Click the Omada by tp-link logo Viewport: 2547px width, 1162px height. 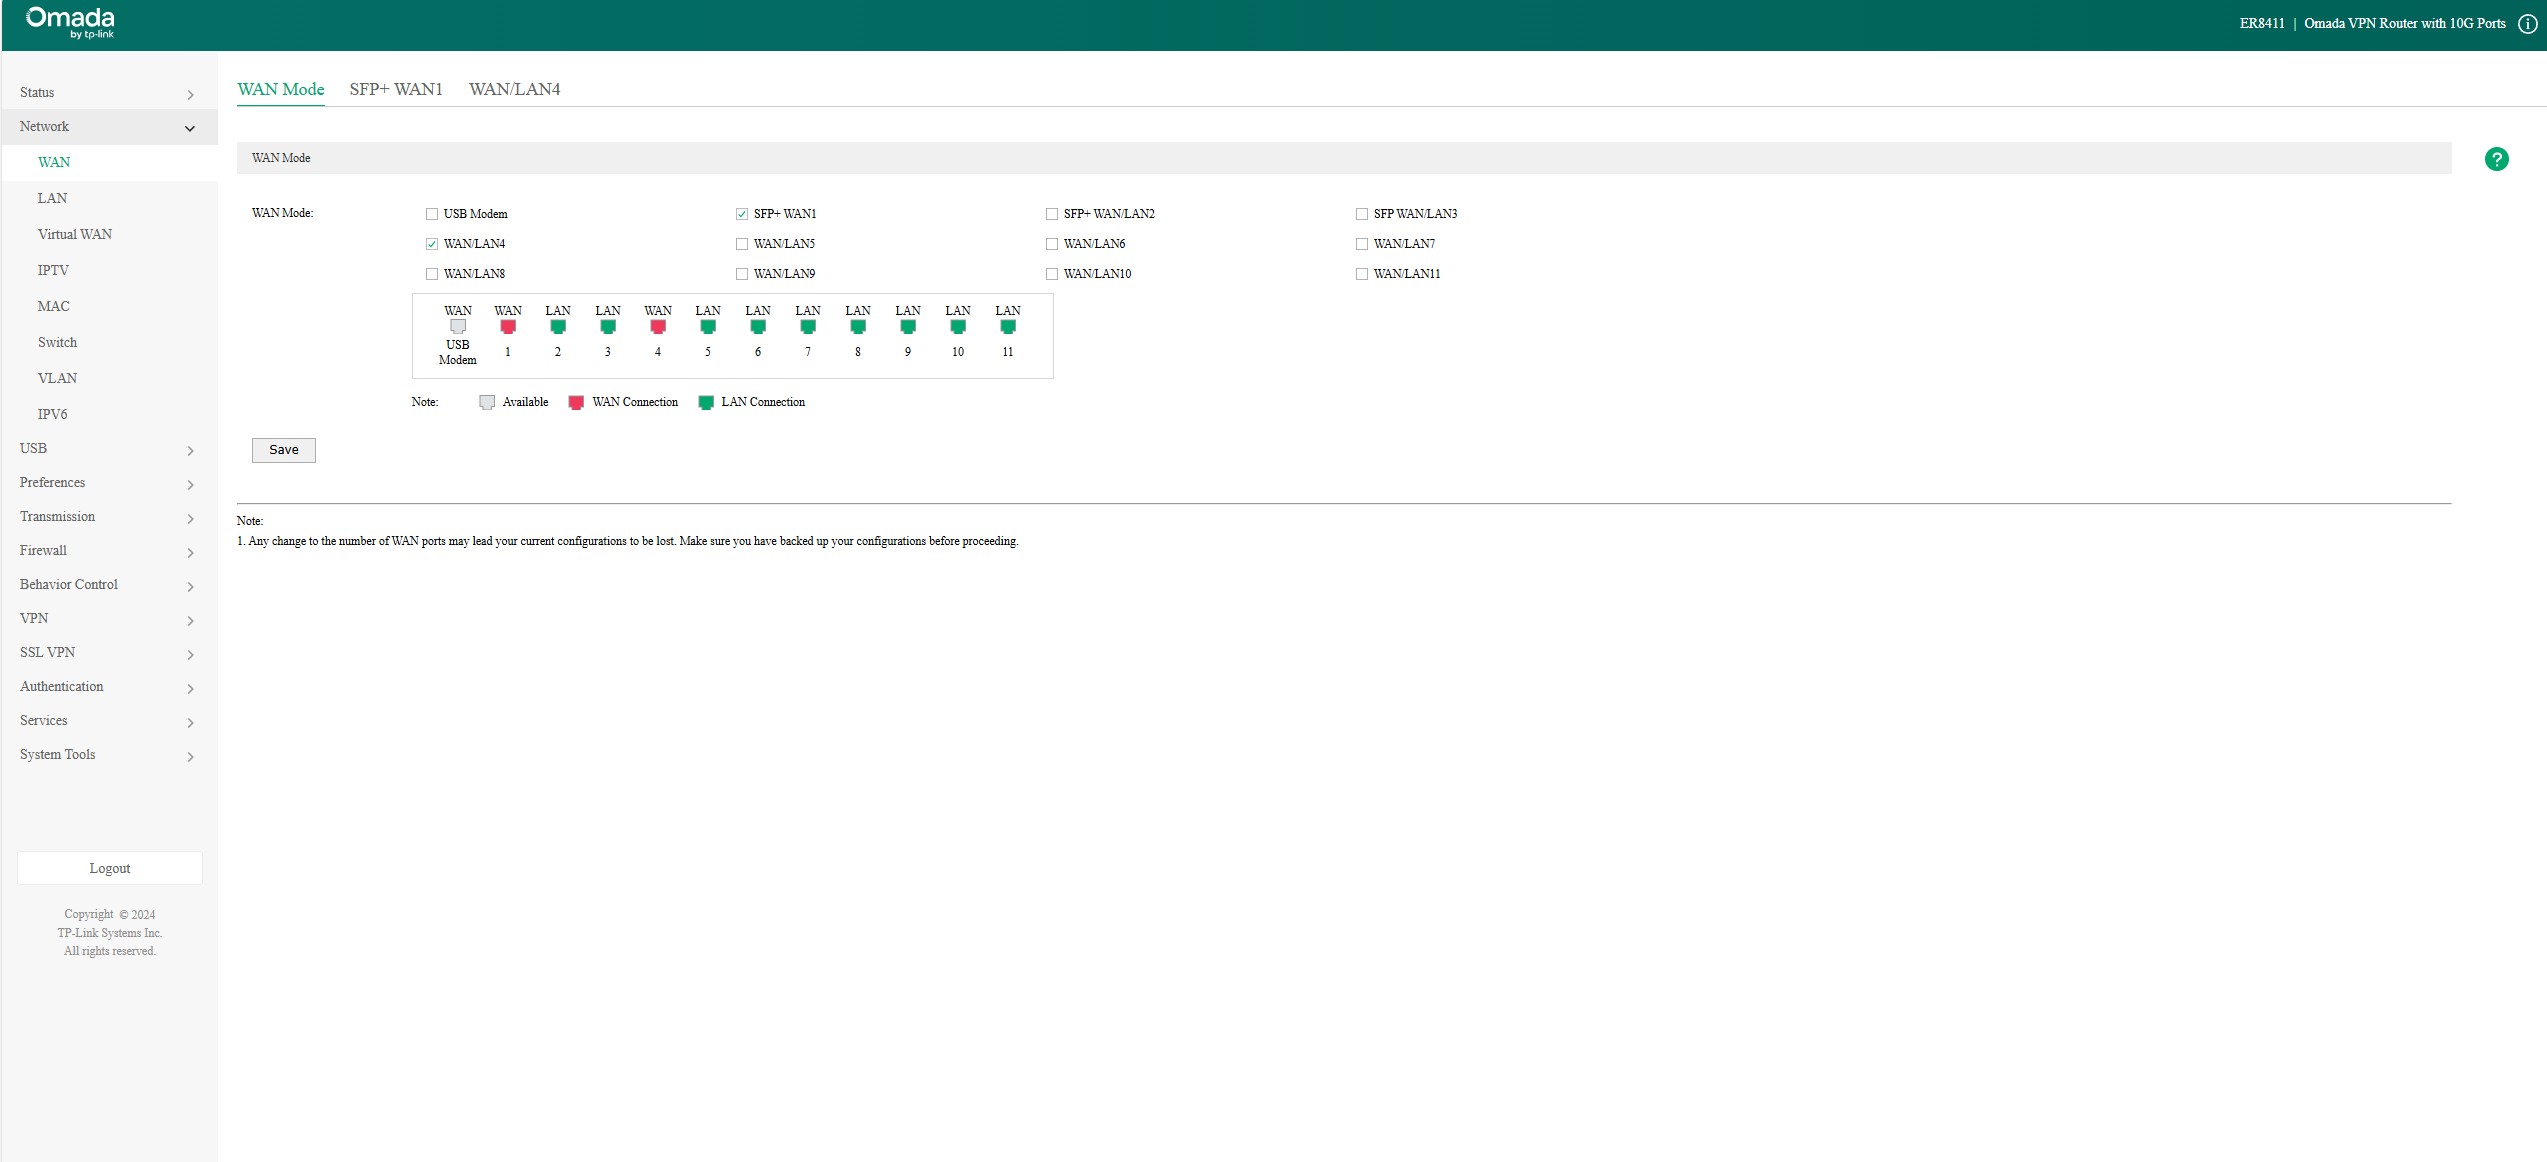(70, 22)
